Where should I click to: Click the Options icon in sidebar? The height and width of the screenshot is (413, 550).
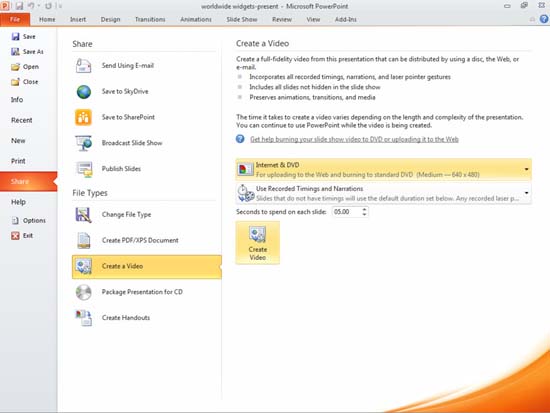tap(15, 220)
